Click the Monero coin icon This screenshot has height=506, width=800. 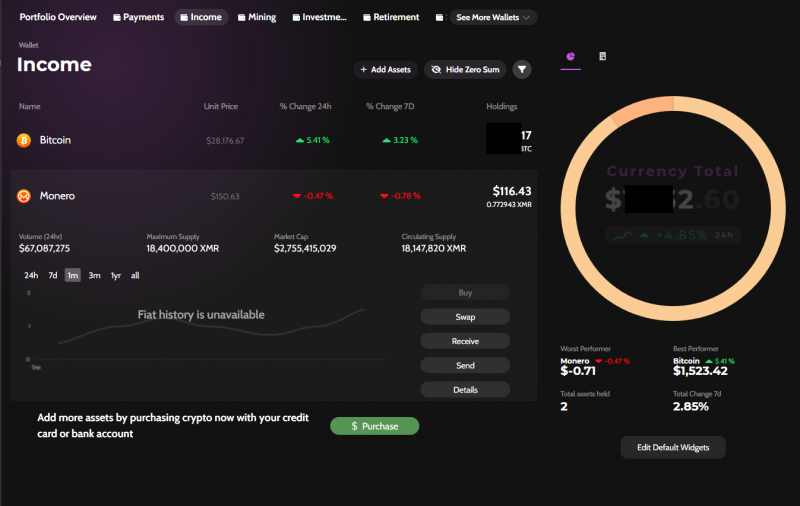click(x=24, y=196)
